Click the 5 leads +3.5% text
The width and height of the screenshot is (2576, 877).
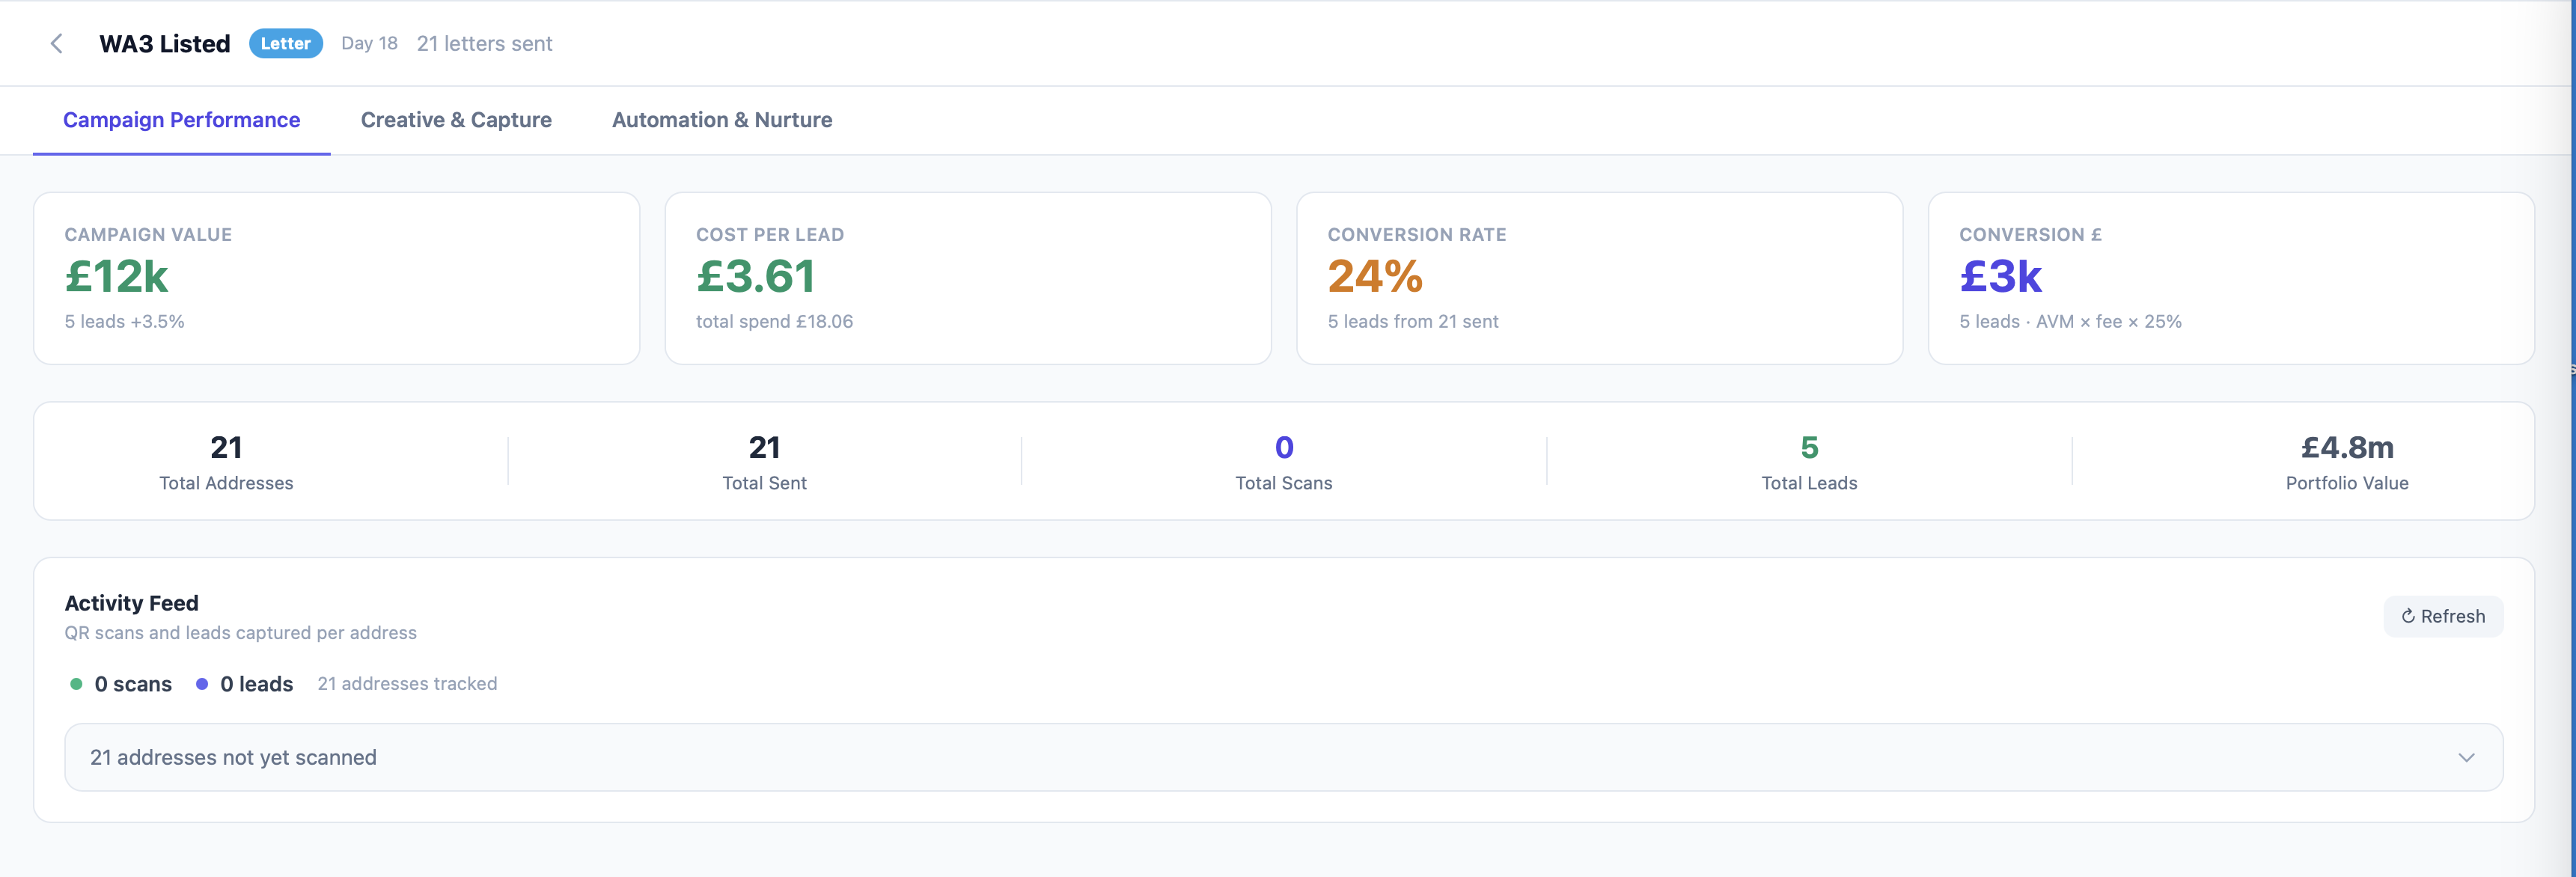(x=125, y=321)
